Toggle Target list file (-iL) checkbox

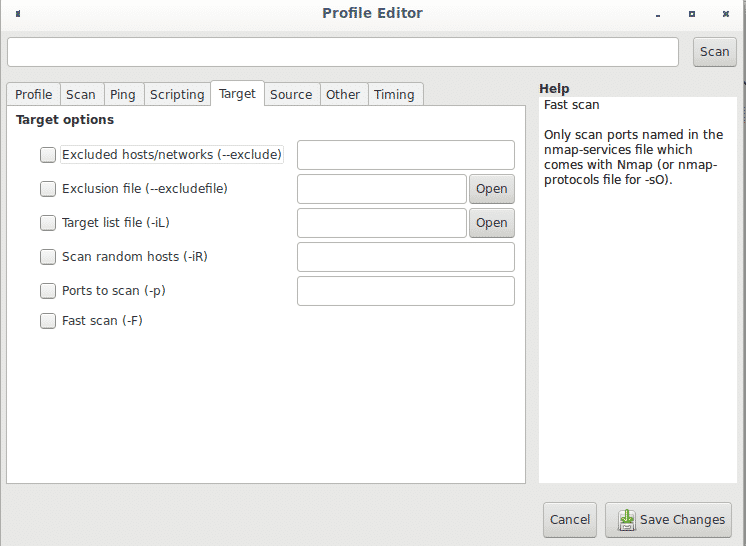point(48,223)
